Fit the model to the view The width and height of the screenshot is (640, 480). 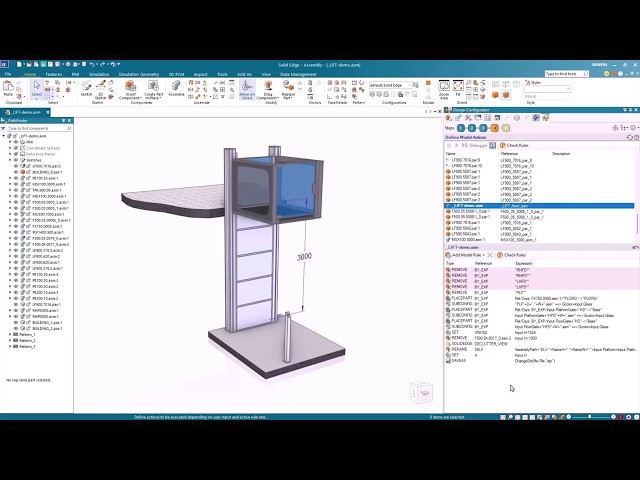tap(458, 88)
